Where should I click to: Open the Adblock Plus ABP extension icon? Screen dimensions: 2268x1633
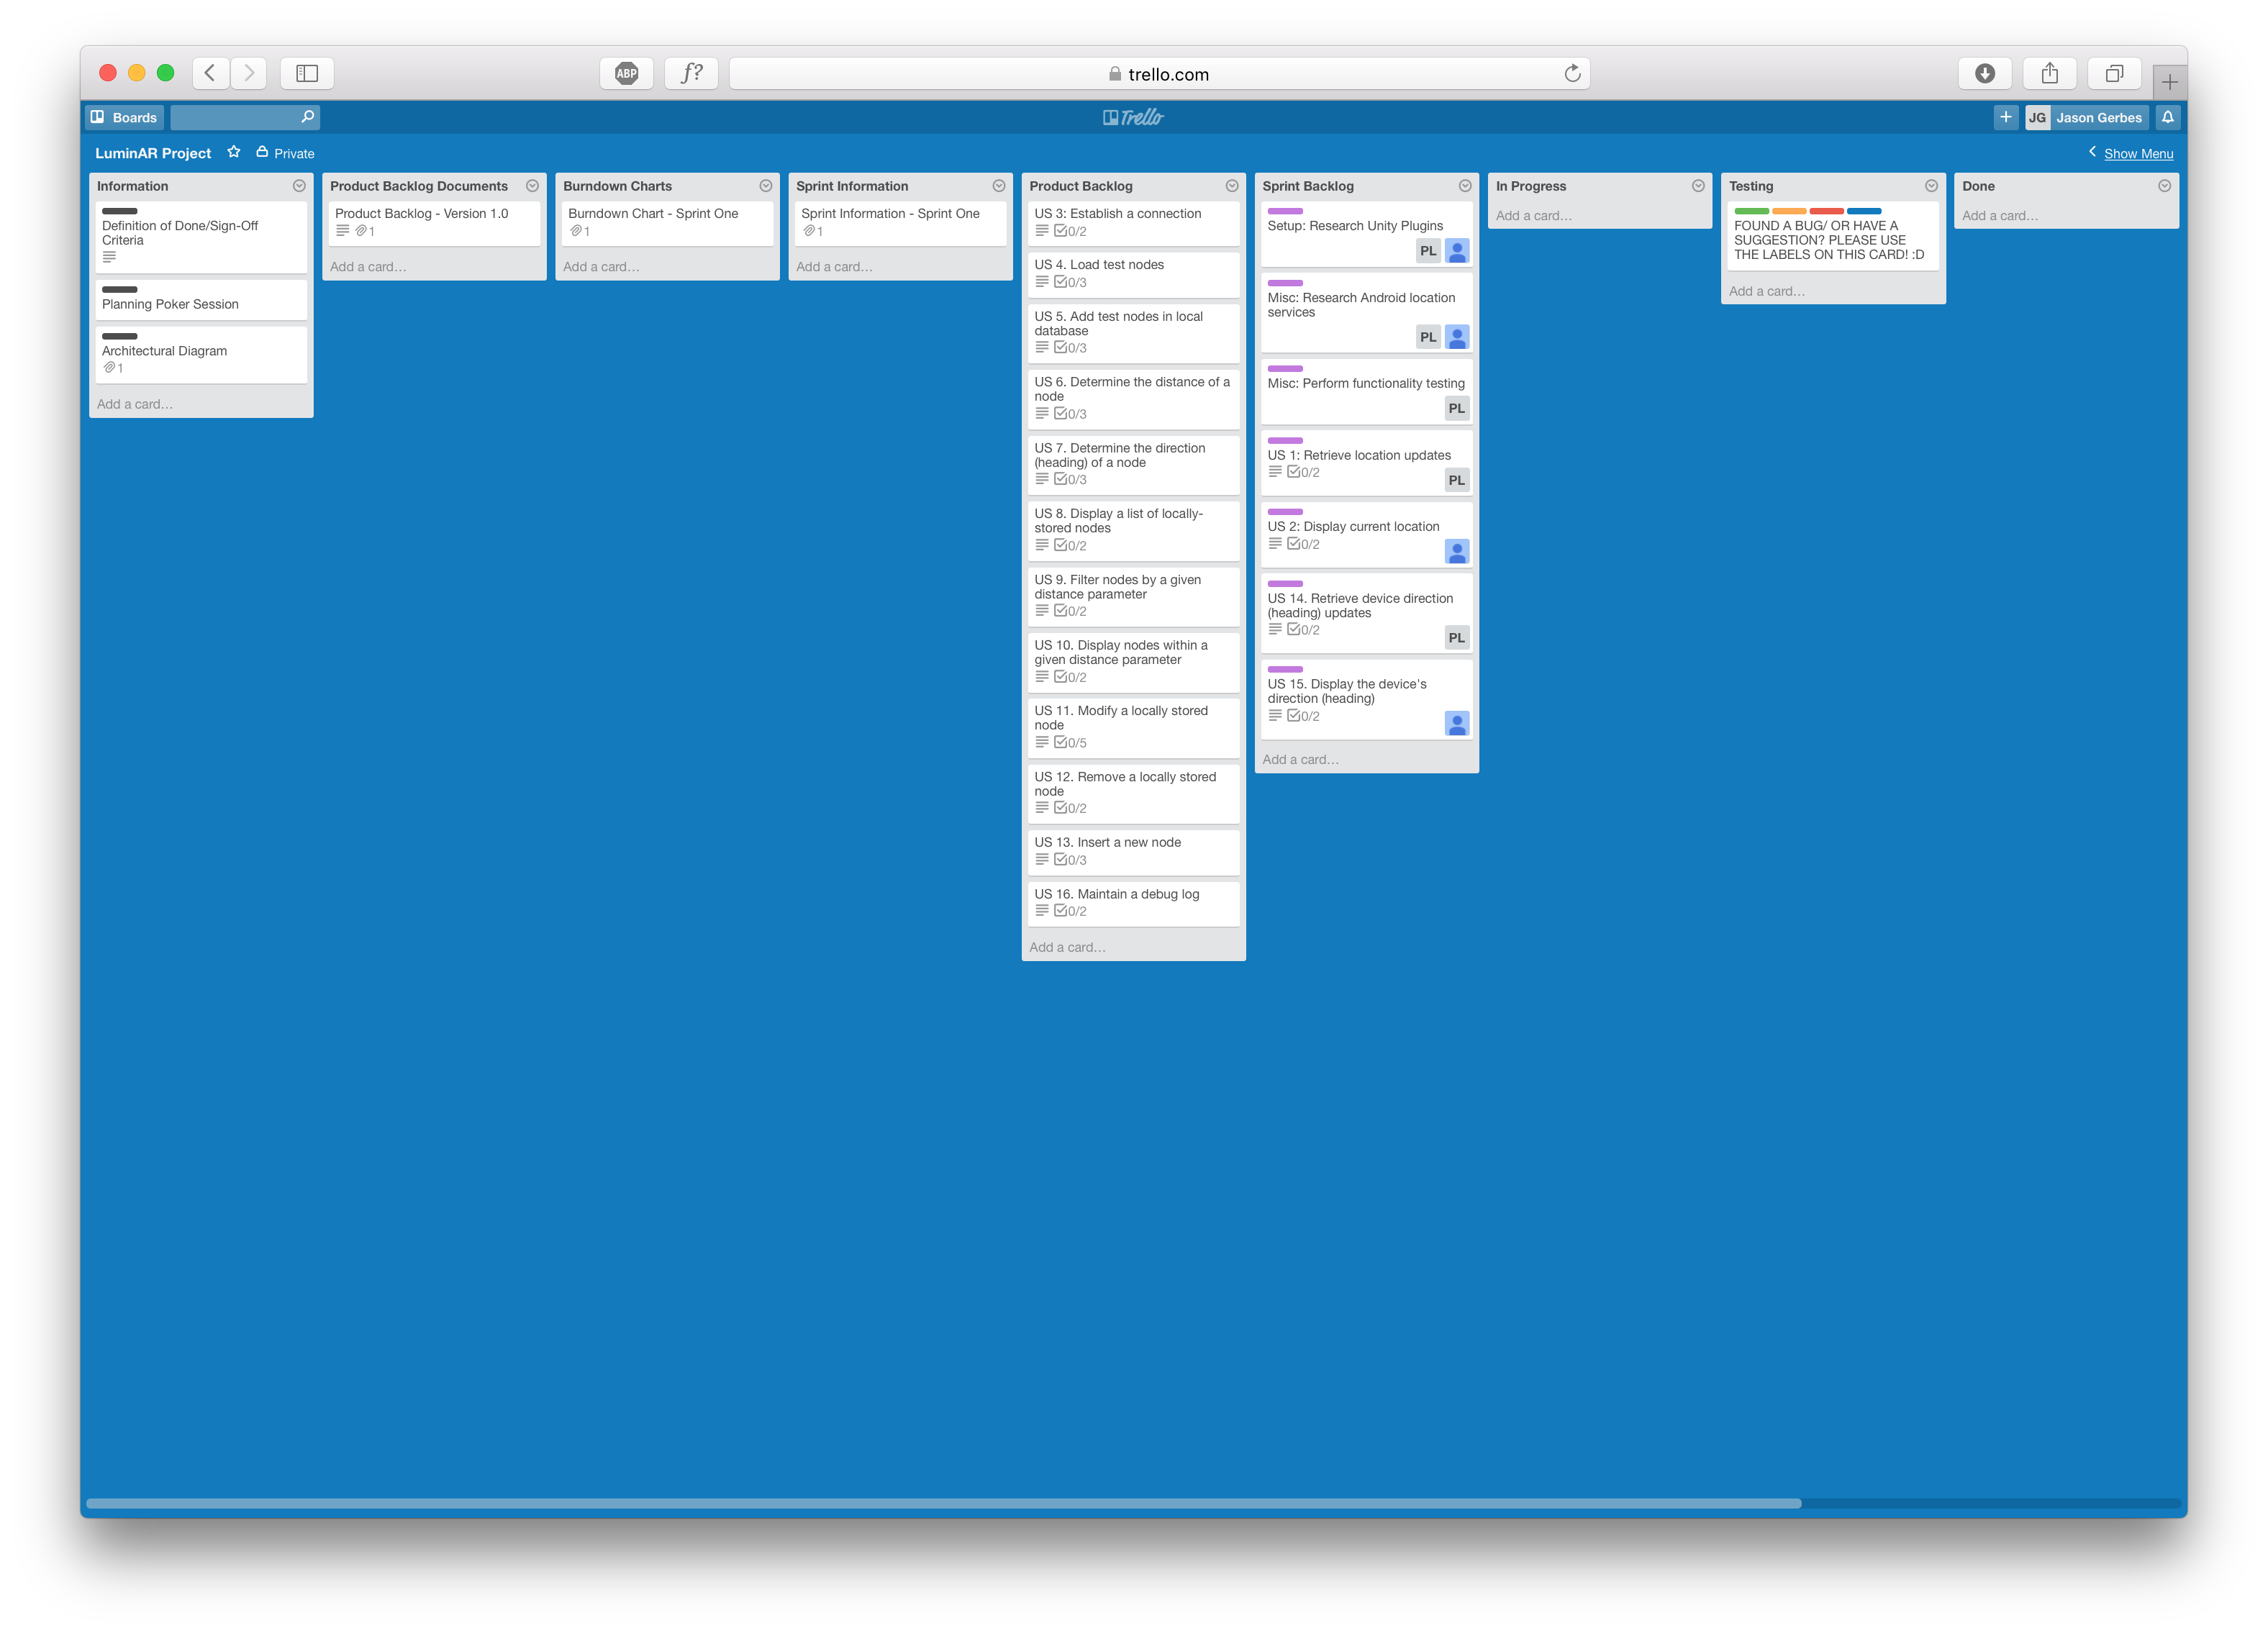click(x=626, y=73)
